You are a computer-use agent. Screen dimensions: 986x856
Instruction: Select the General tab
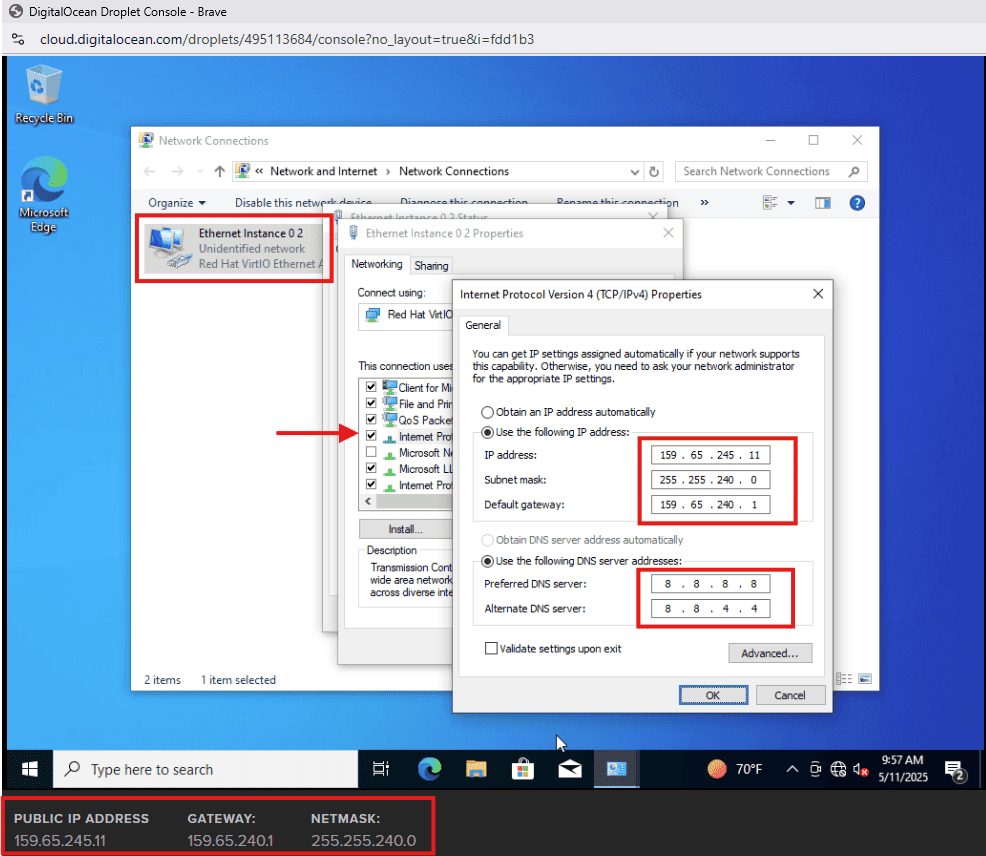coord(483,325)
